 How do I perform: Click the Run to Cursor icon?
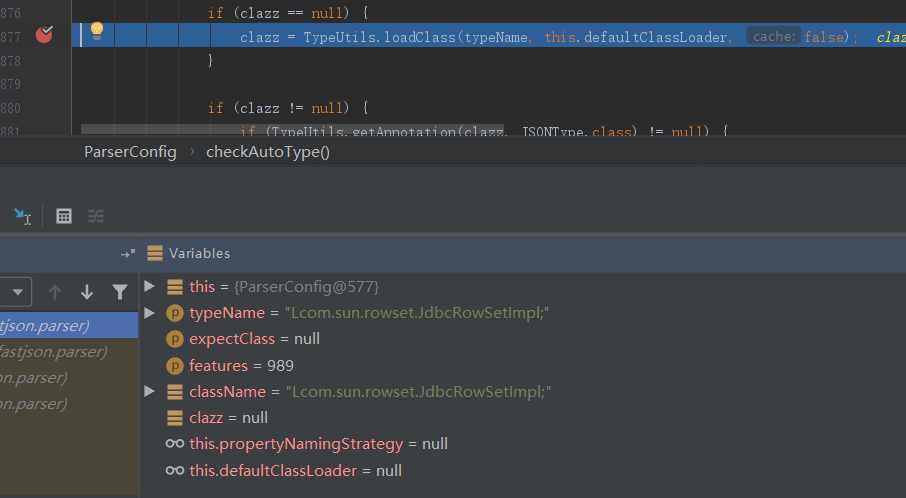(x=22, y=216)
